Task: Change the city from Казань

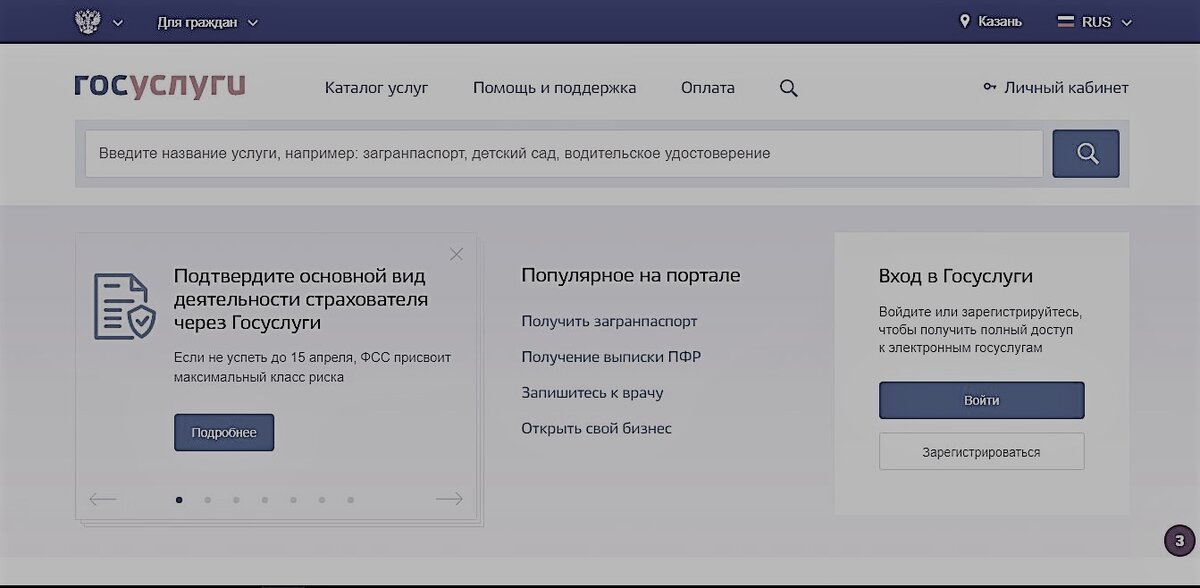Action: coord(1000,22)
